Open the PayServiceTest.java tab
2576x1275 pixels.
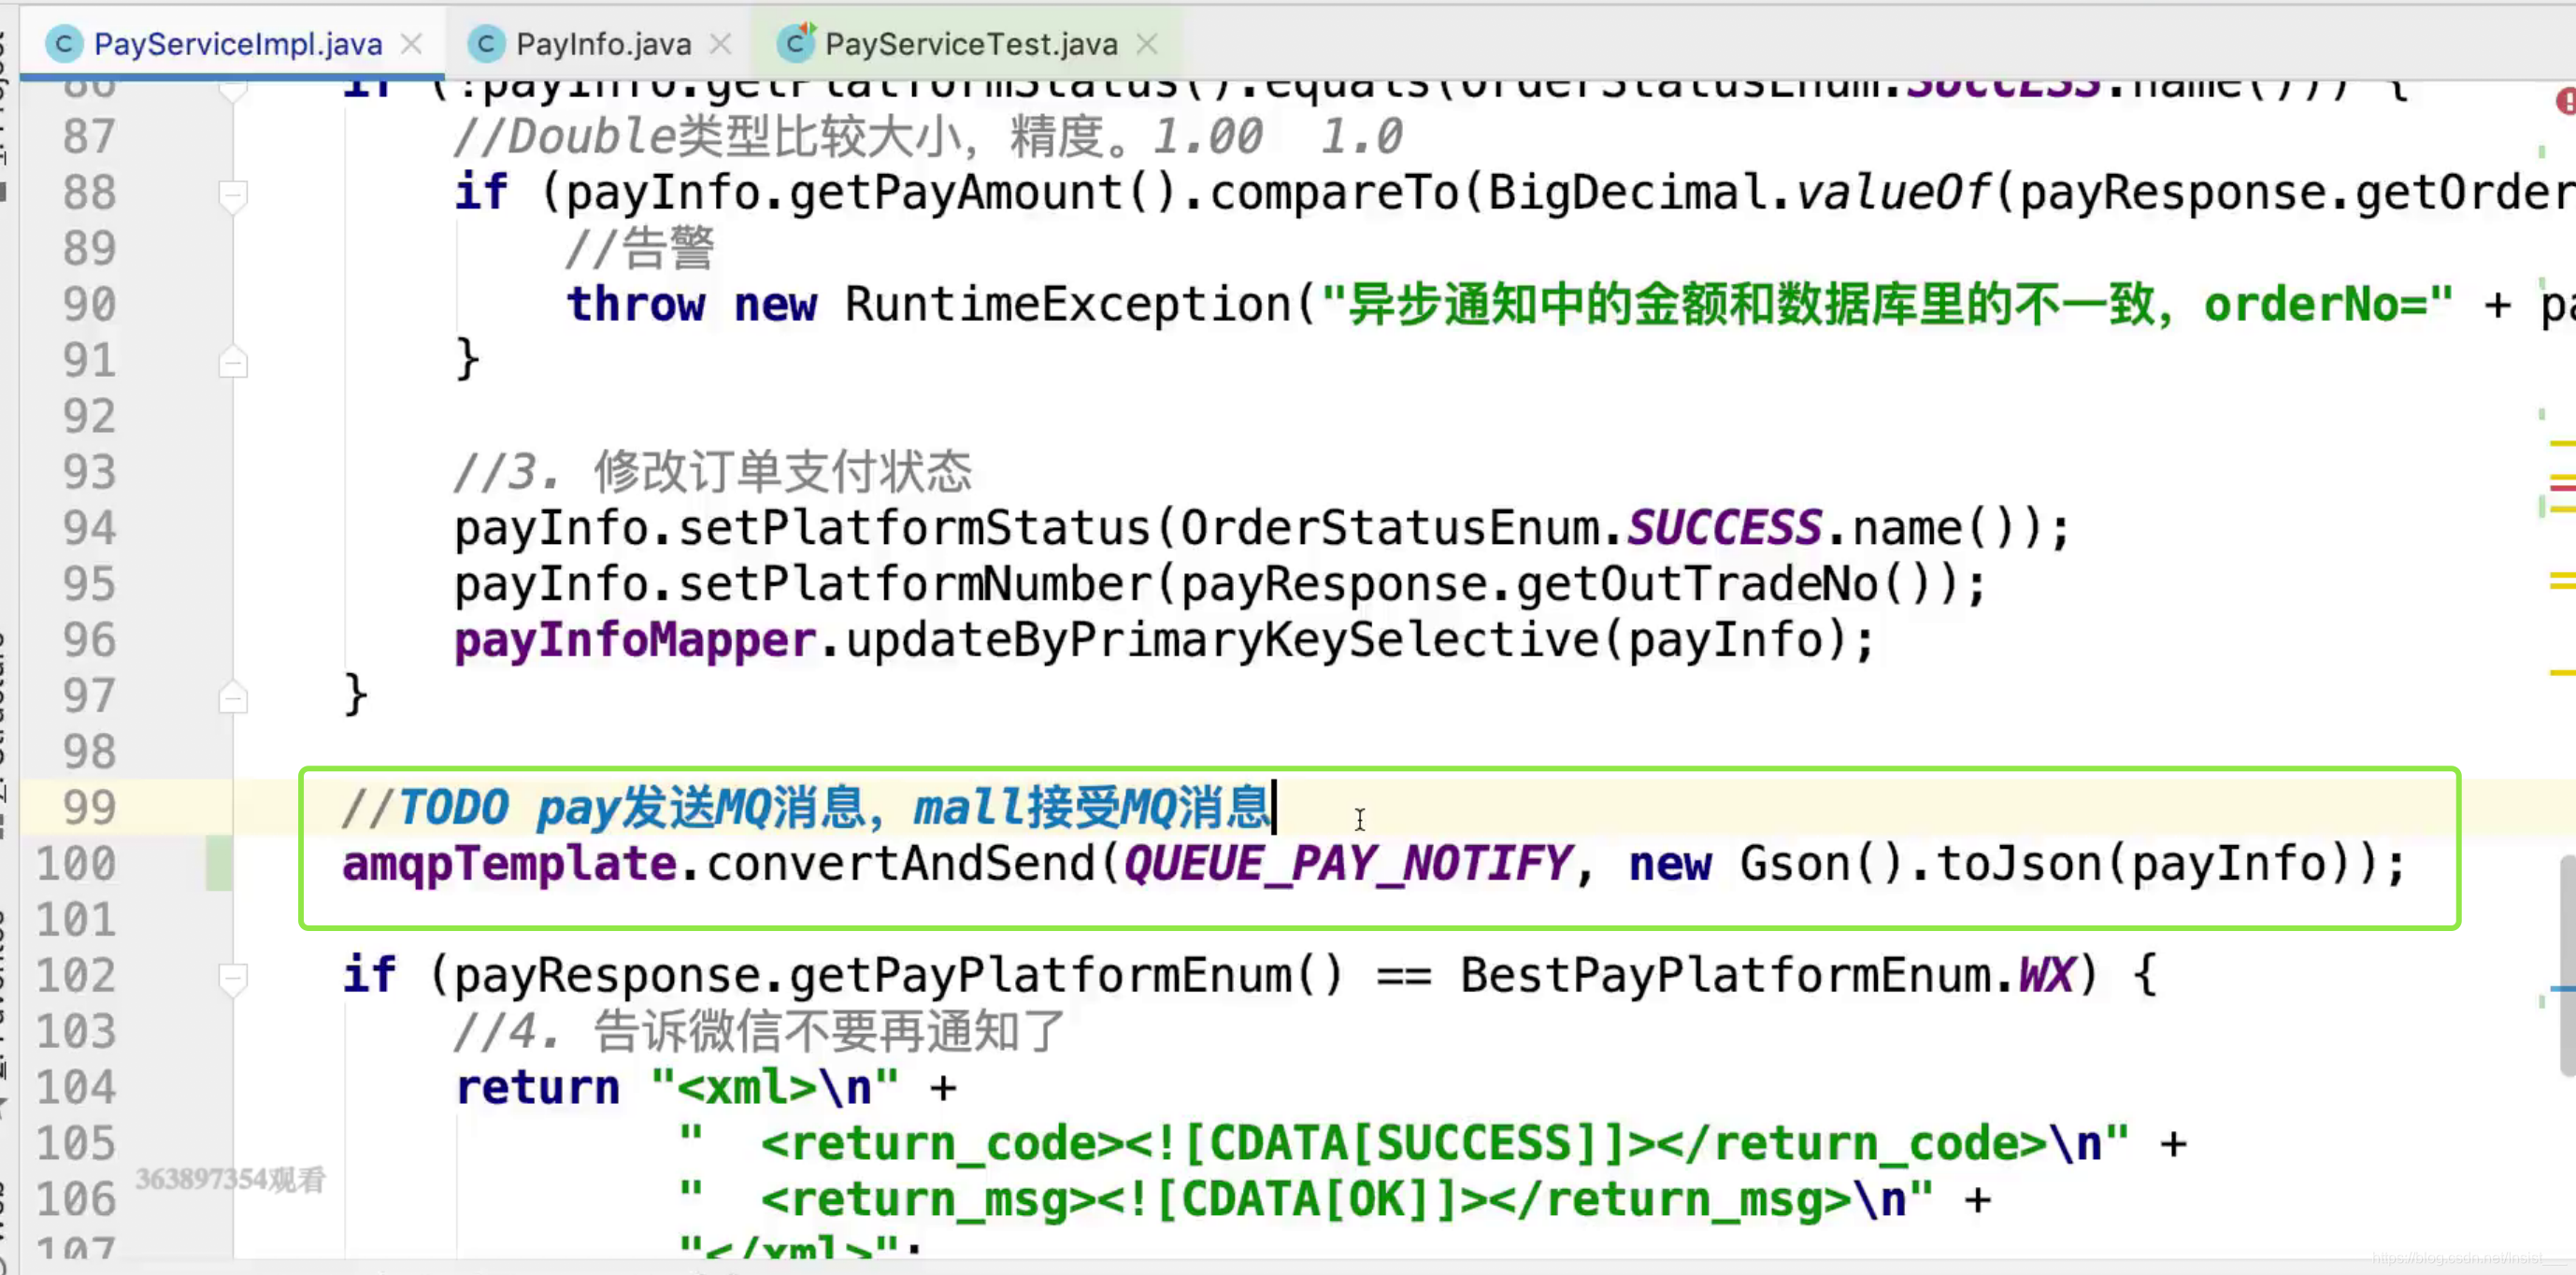pyautogui.click(x=971, y=44)
